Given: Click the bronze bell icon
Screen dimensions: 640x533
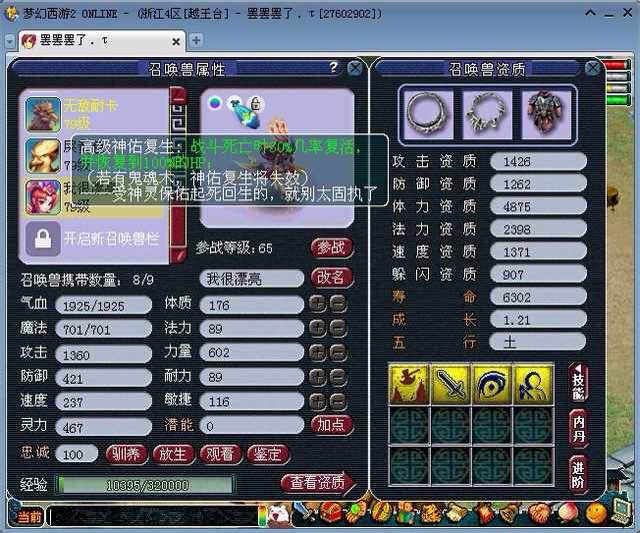Looking at the screenshot, I should pos(511,513).
